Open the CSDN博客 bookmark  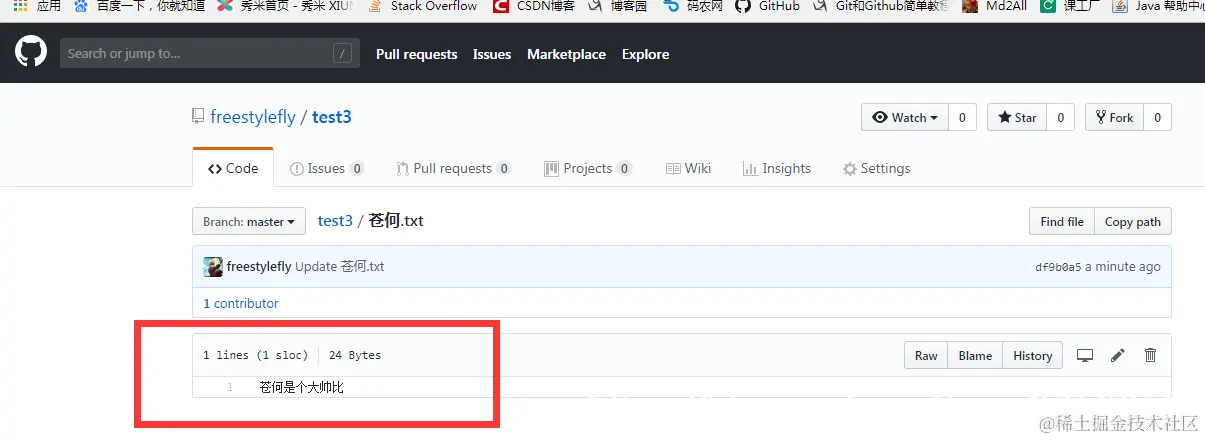point(534,5)
